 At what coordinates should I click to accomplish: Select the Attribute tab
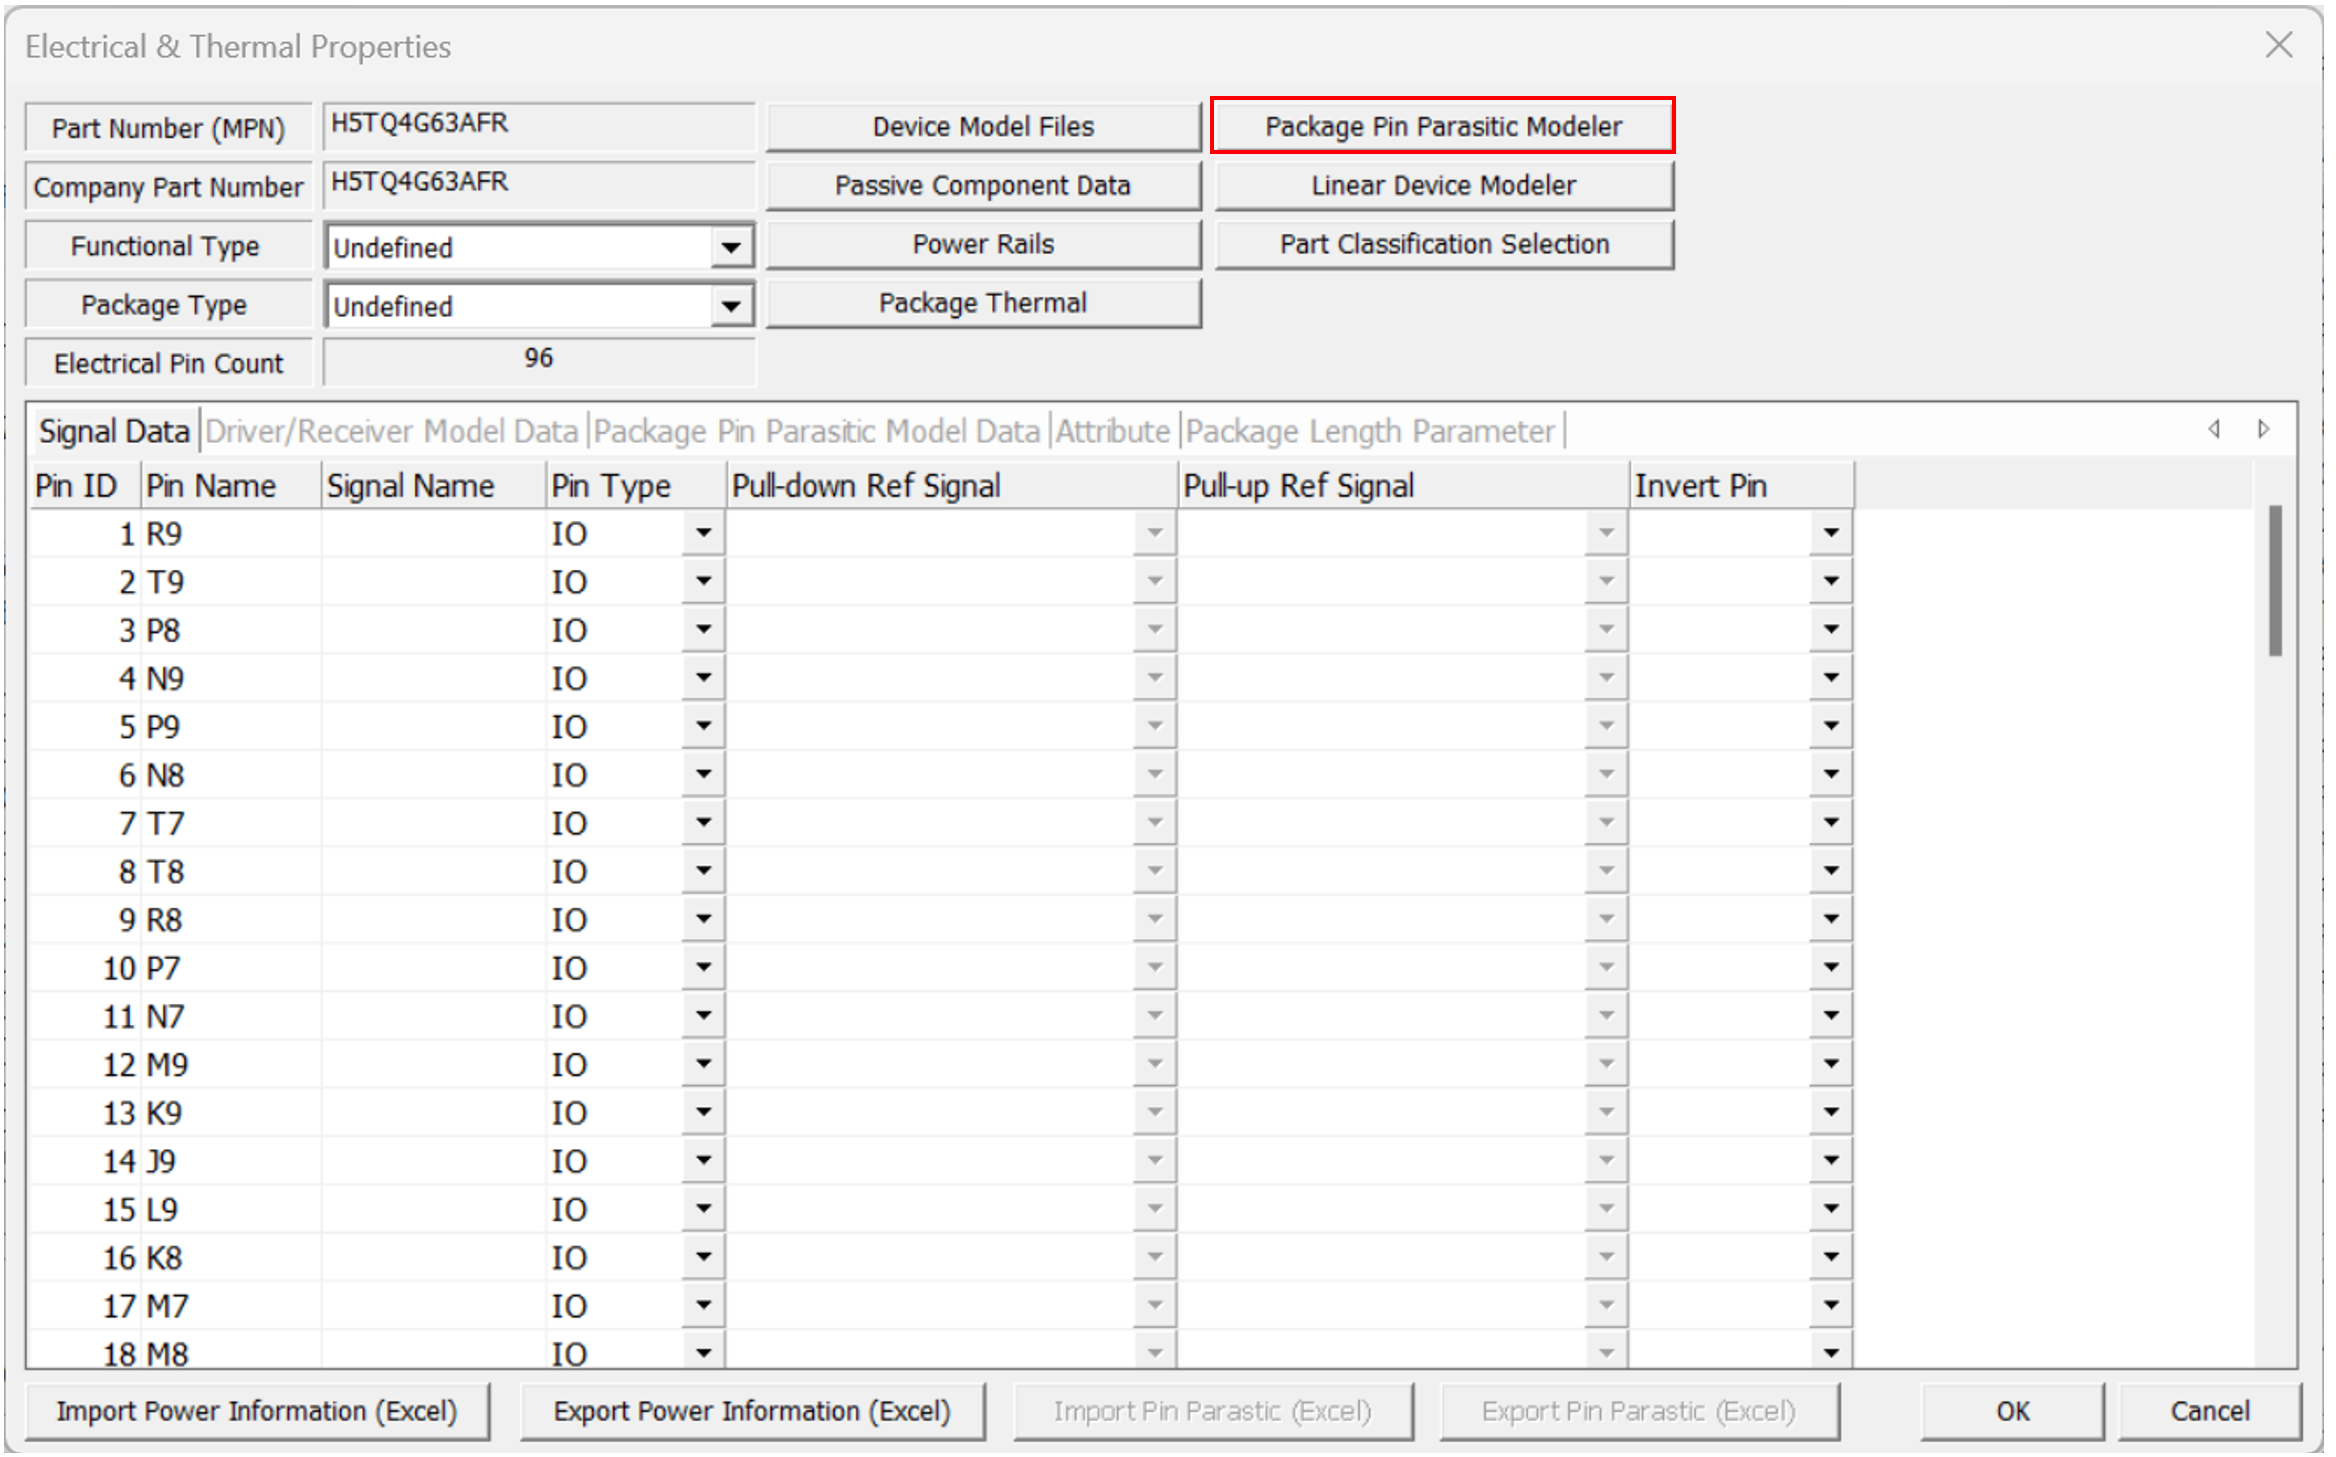(1112, 431)
